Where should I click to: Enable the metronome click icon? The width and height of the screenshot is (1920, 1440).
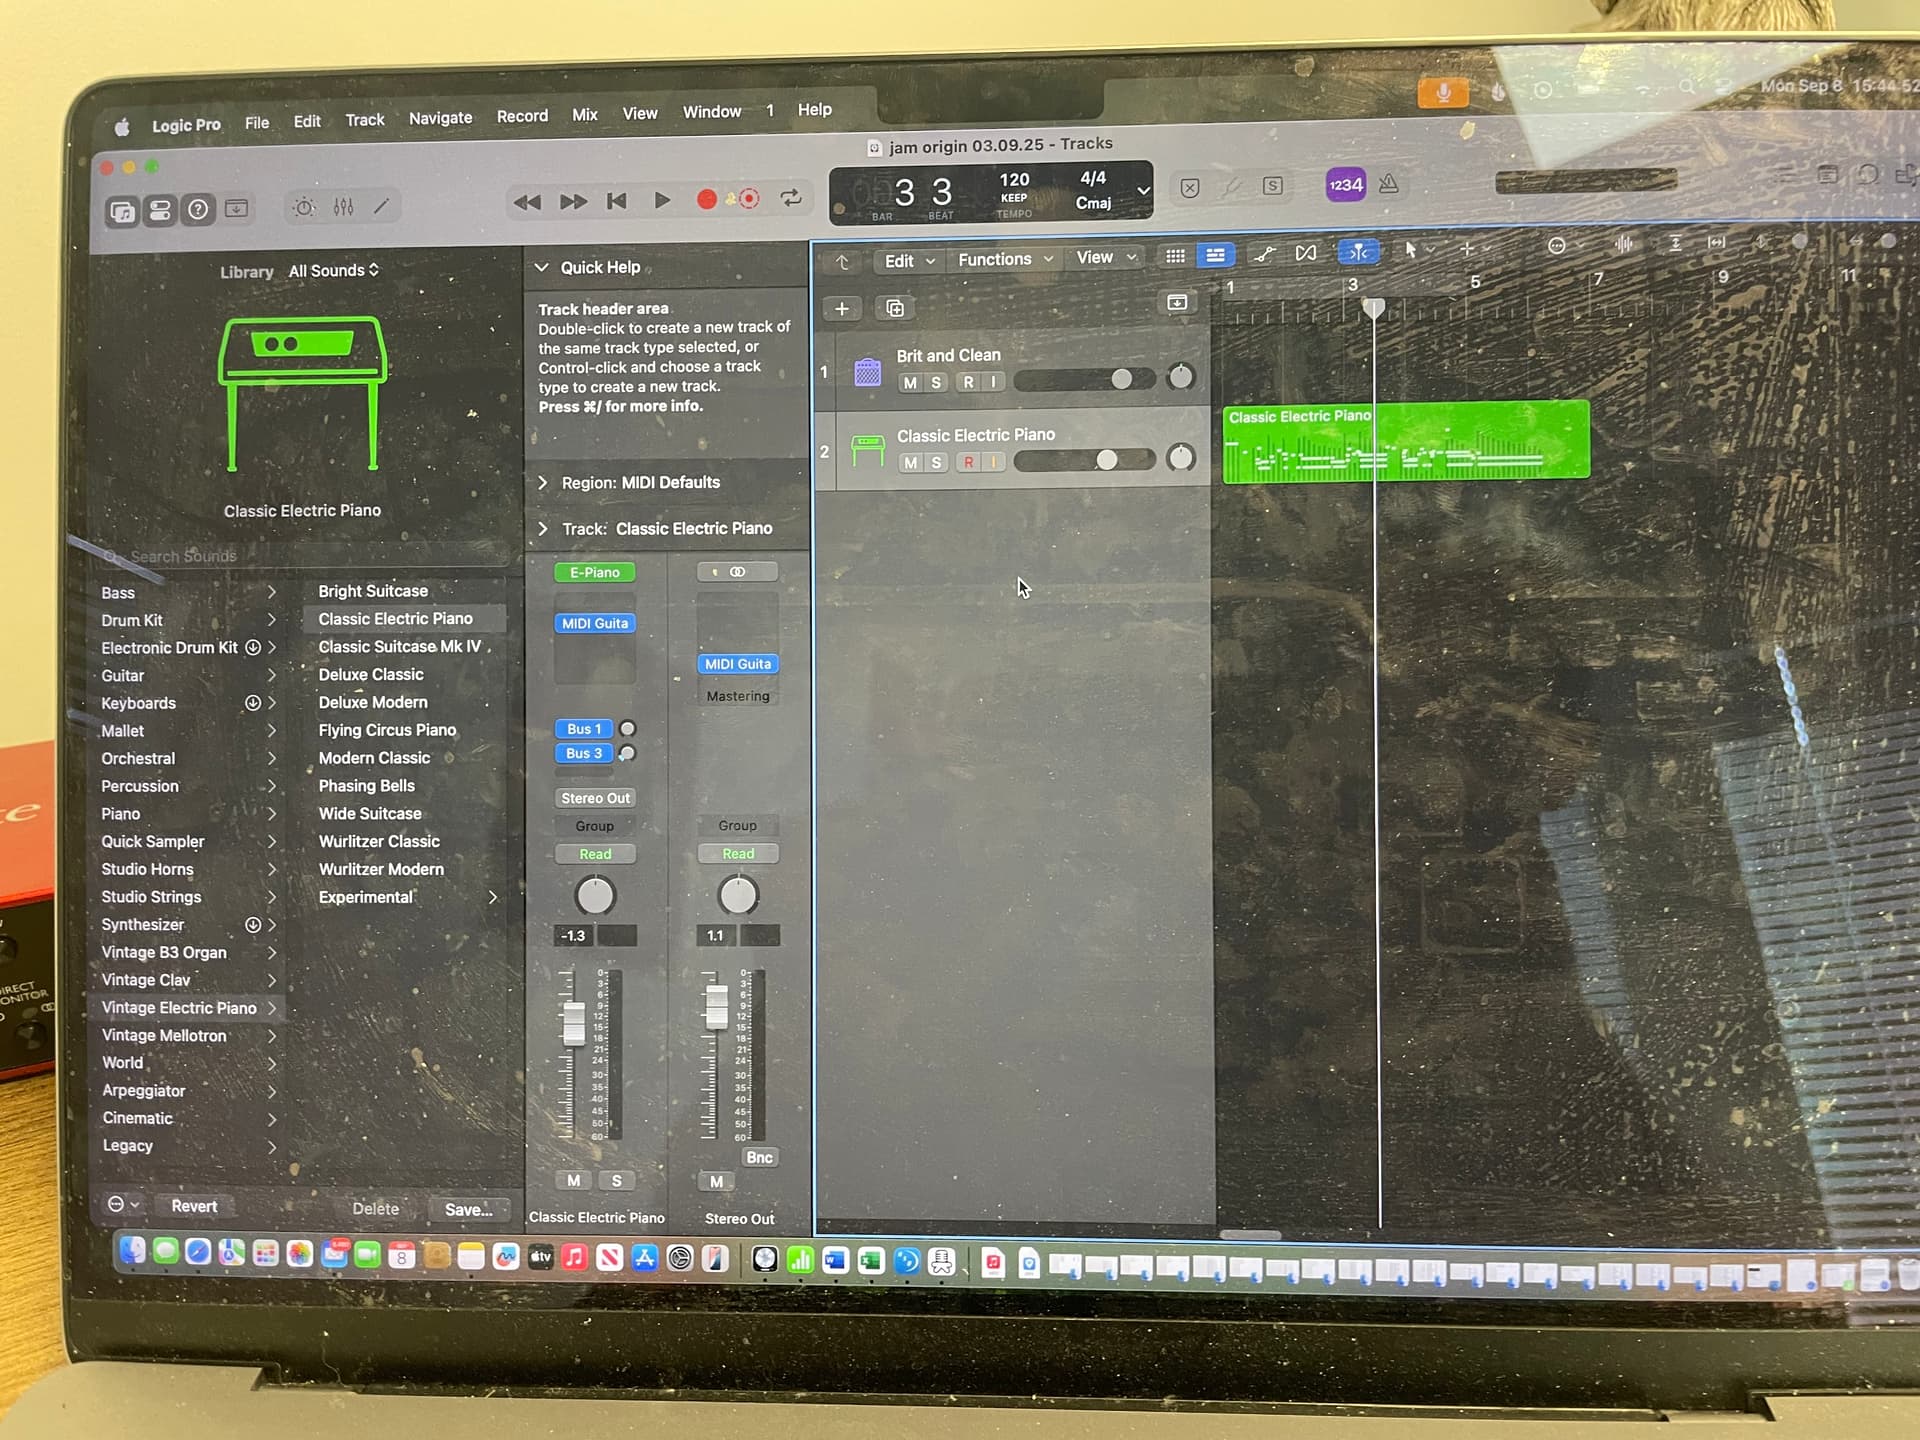(x=1389, y=184)
